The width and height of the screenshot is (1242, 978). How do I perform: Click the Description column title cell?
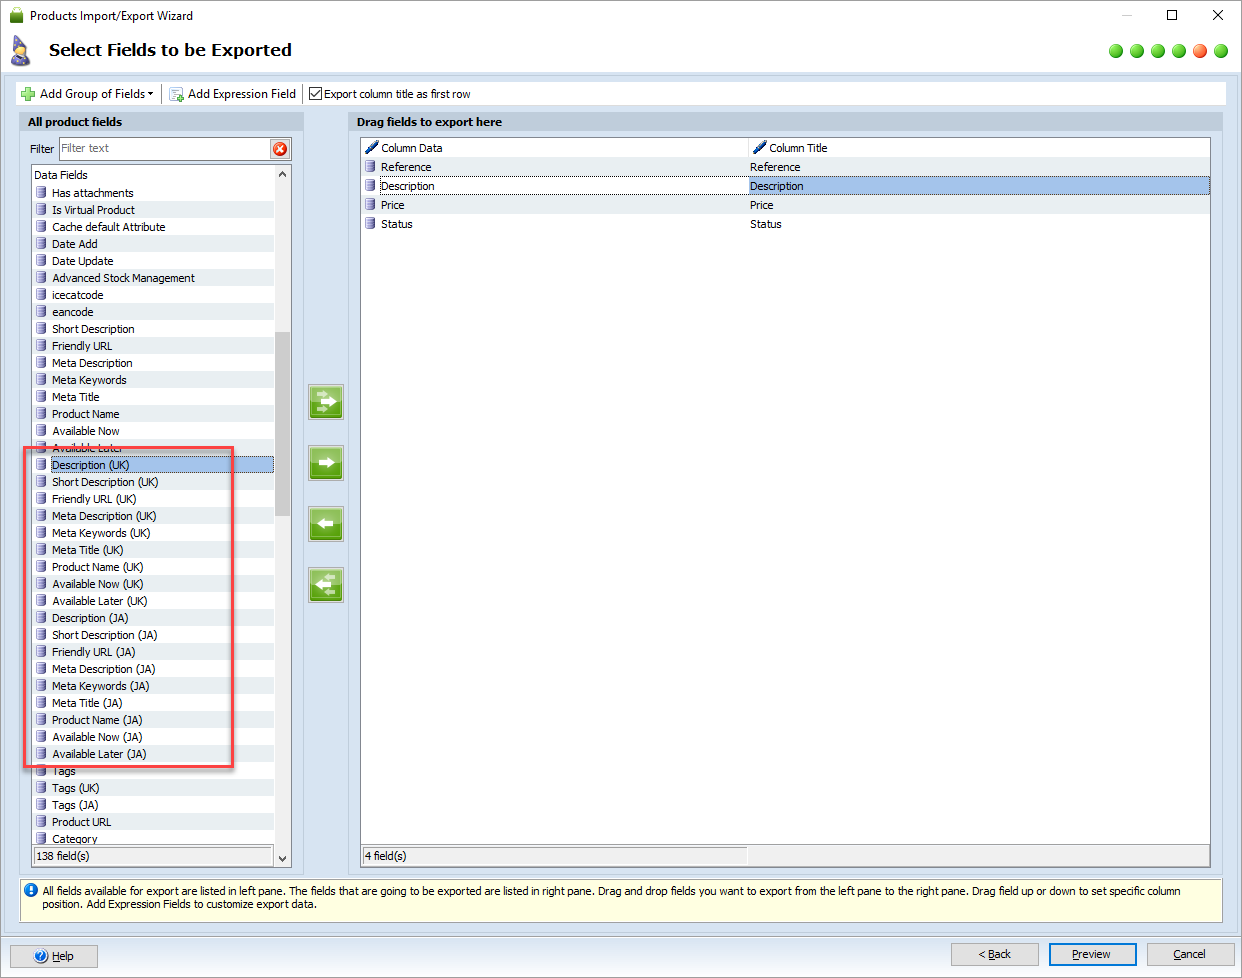[979, 185]
